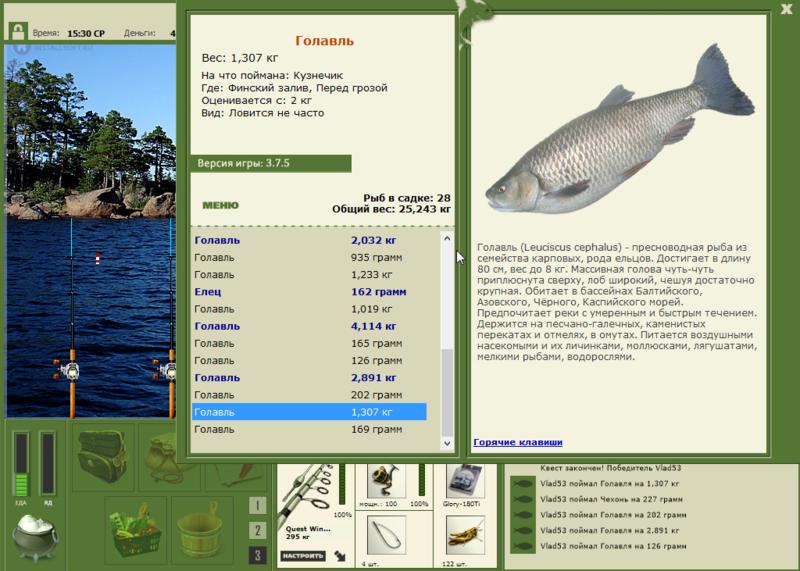The image size is (800, 571).
Task: Select the fishing hook item
Action: [387, 535]
